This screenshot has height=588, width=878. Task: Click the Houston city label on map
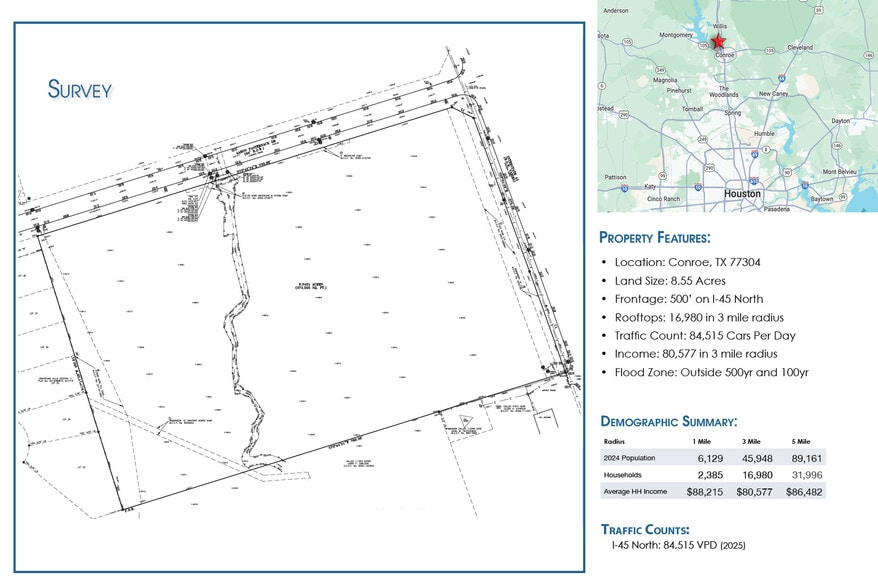click(742, 193)
